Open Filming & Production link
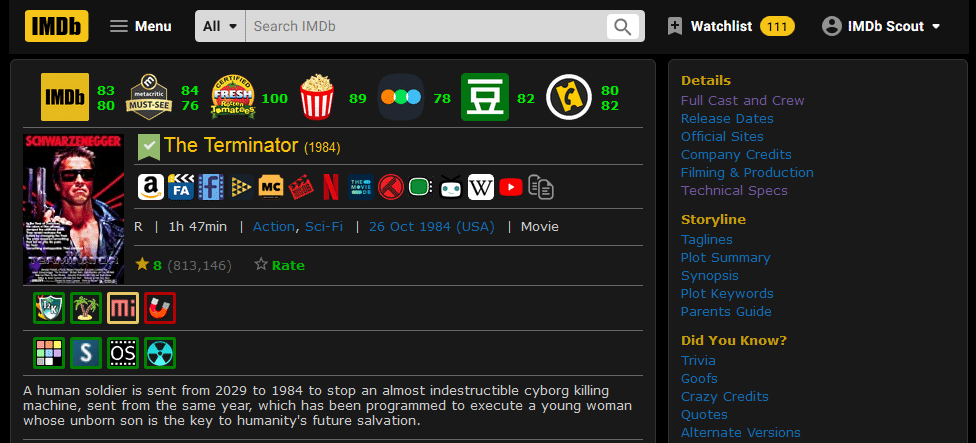The width and height of the screenshot is (976, 443). tap(747, 172)
